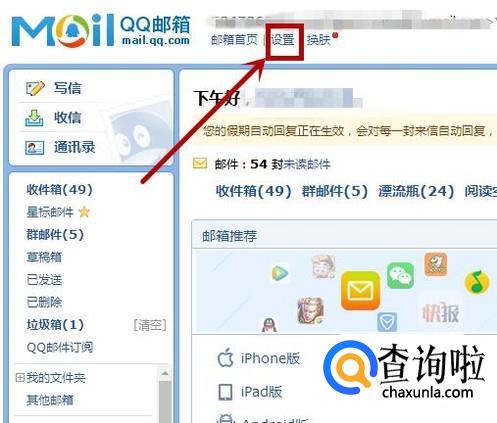Open the contacts card icon
The width and height of the screenshot is (497, 423).
pos(35,148)
